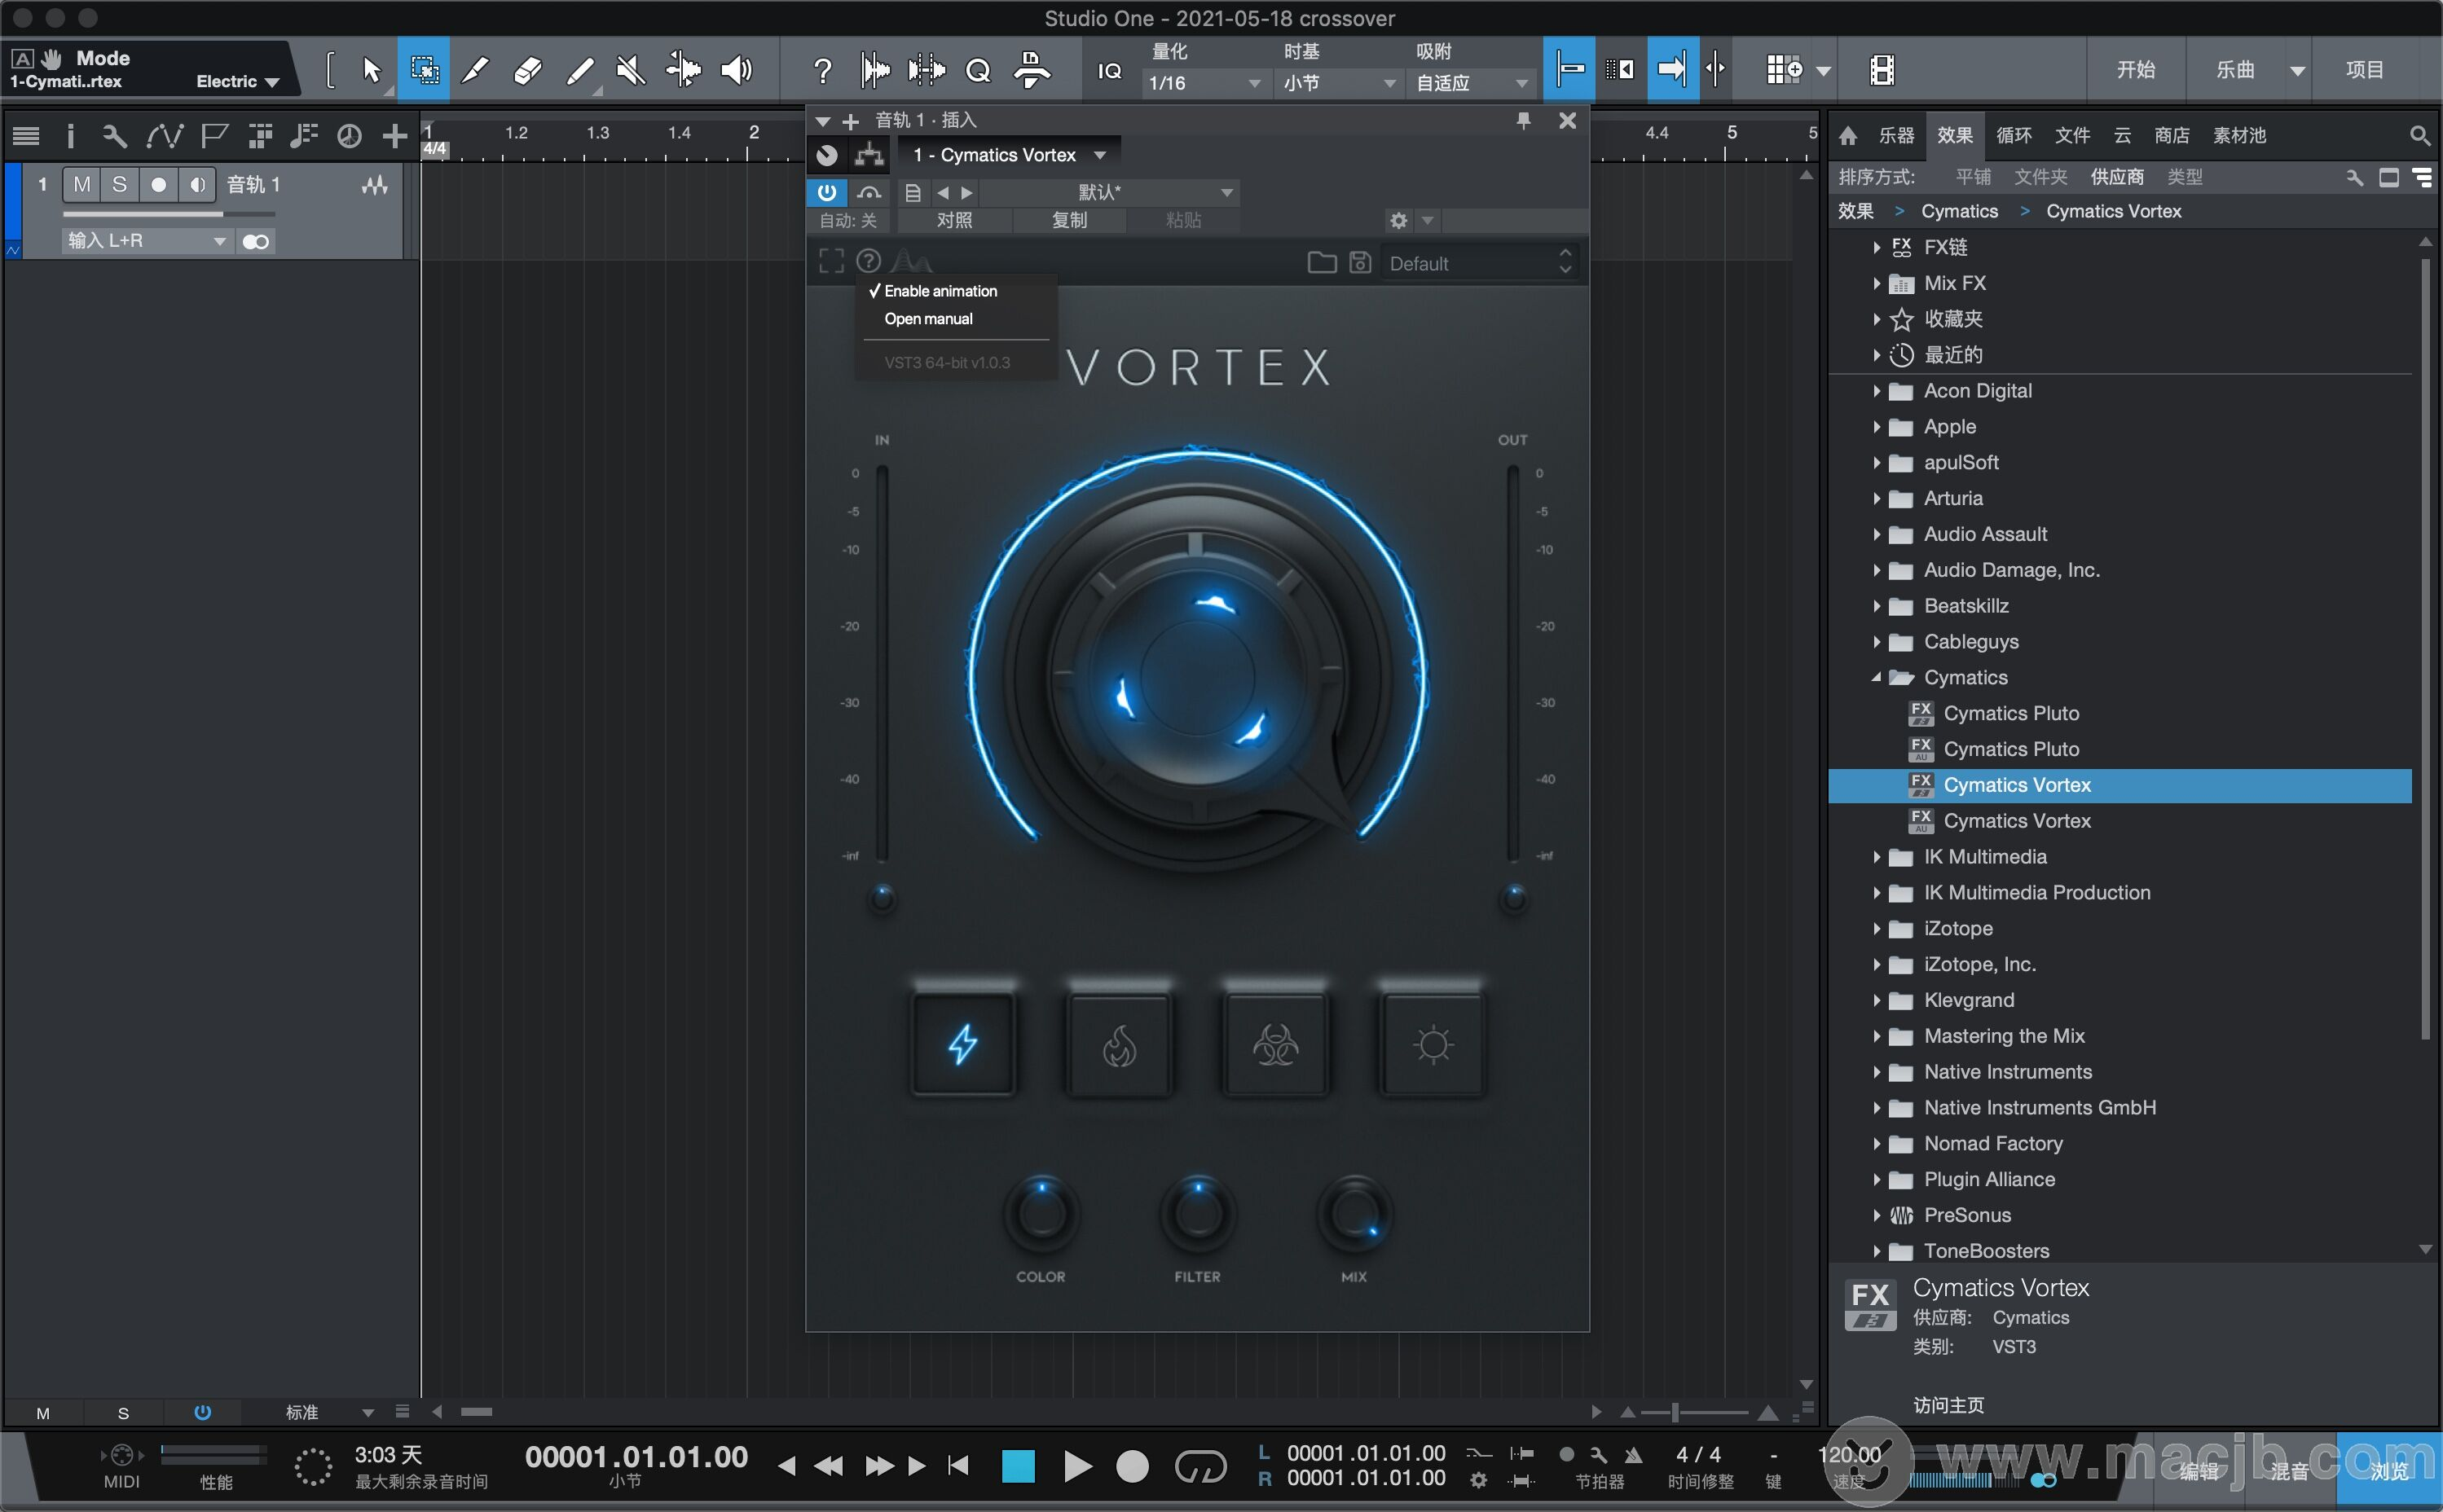The image size is (2443, 1512).
Task: Sort browser by 类型
Action: pyautogui.click(x=2185, y=177)
